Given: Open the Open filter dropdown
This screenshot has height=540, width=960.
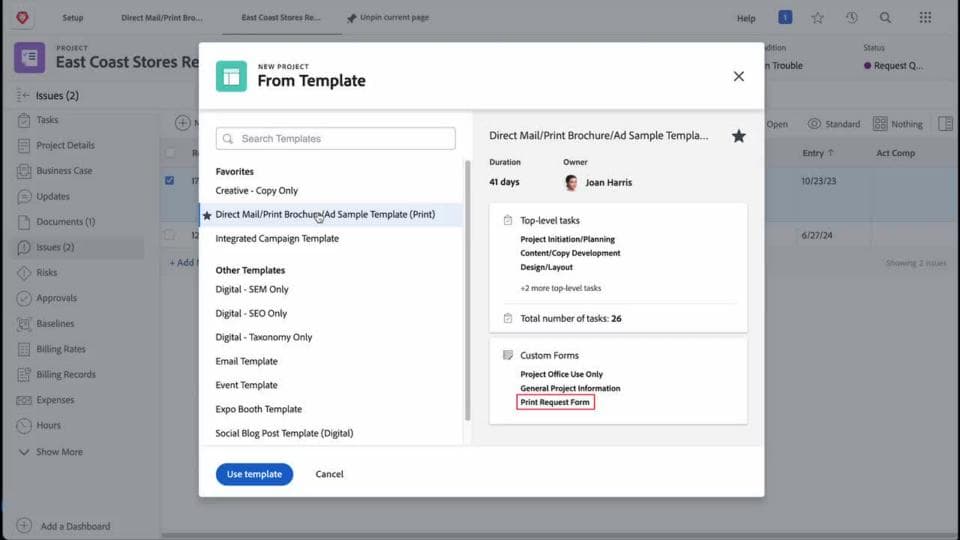Looking at the screenshot, I should [776, 124].
